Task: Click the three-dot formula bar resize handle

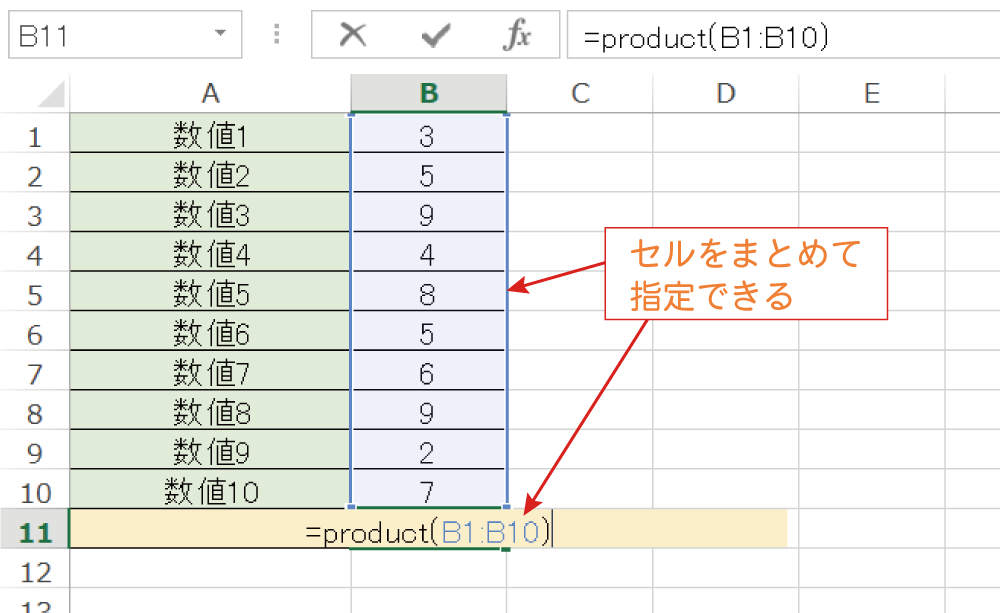Action: [277, 36]
